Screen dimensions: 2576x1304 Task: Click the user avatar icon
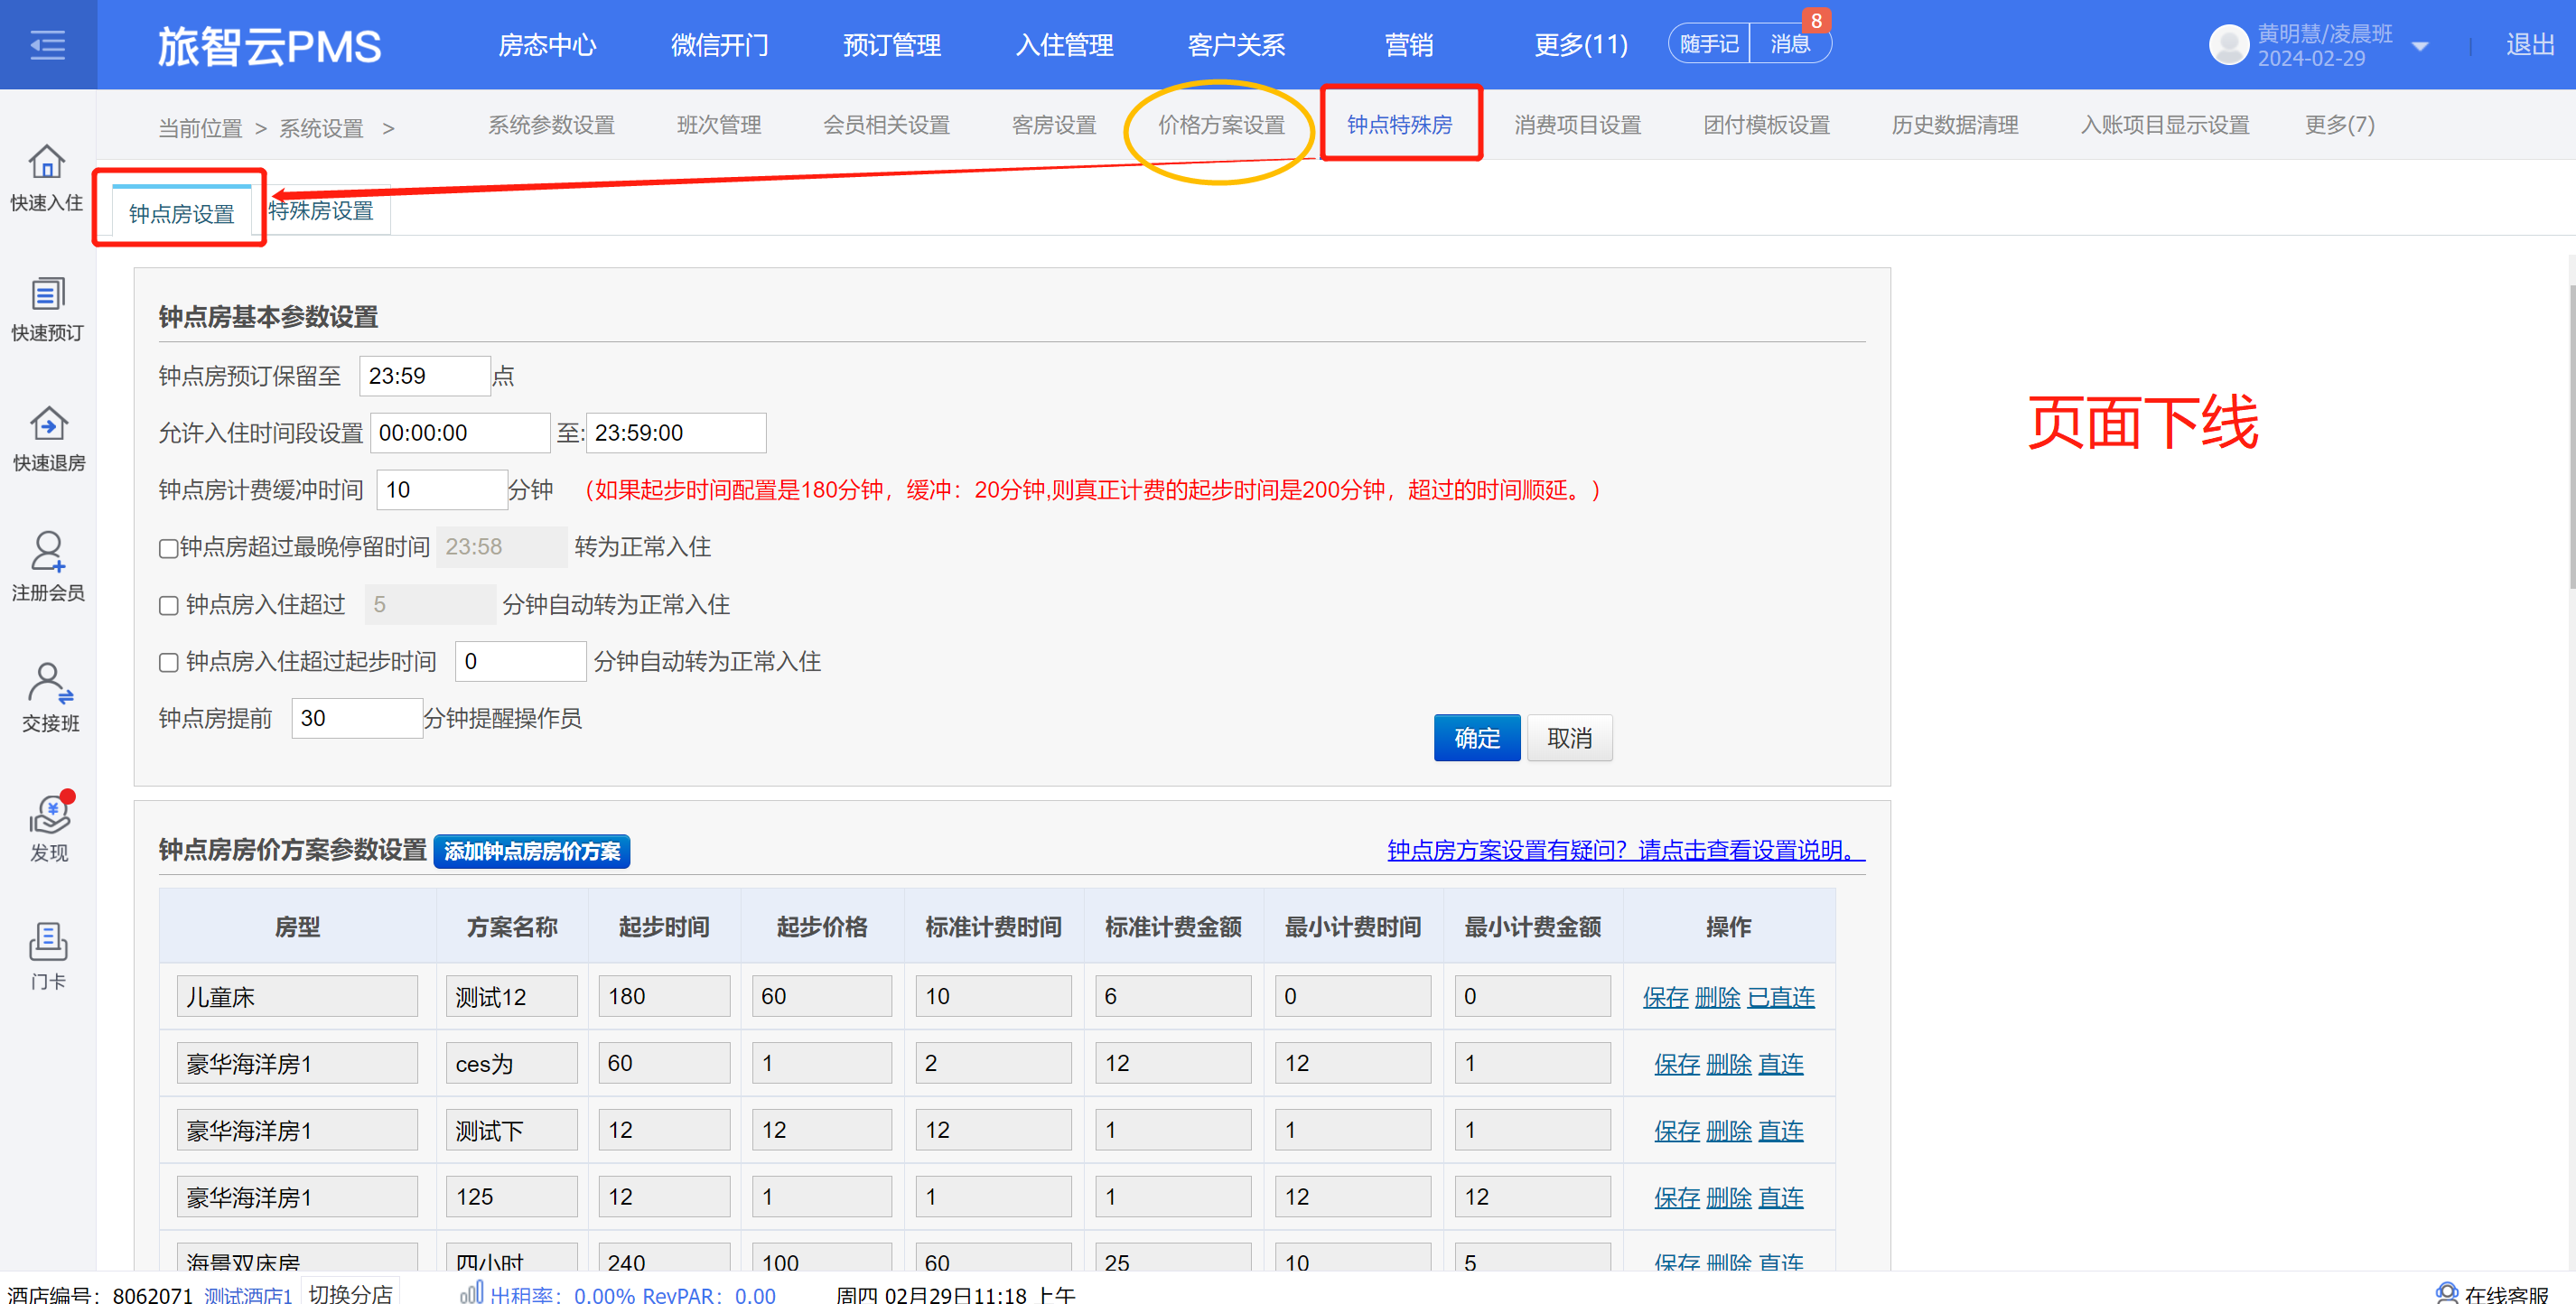tap(2229, 45)
